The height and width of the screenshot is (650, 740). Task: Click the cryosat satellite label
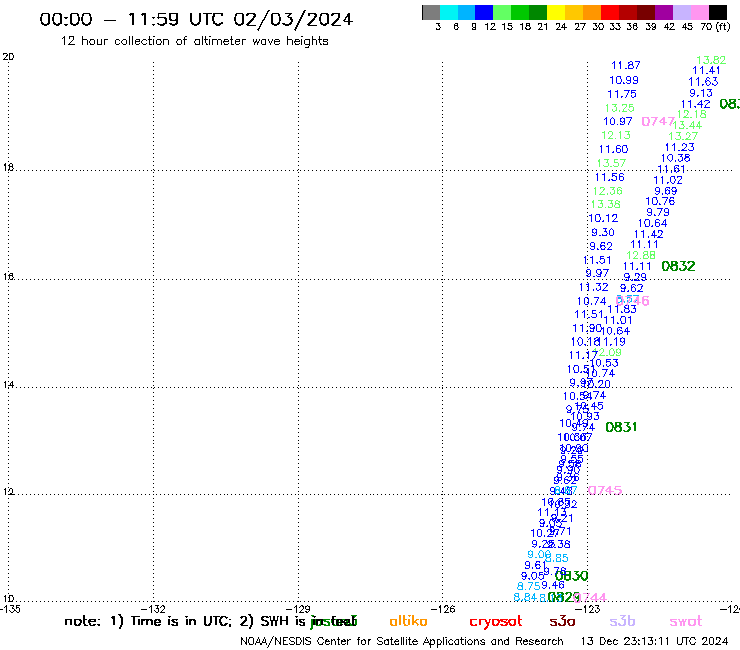pyautogui.click(x=496, y=622)
